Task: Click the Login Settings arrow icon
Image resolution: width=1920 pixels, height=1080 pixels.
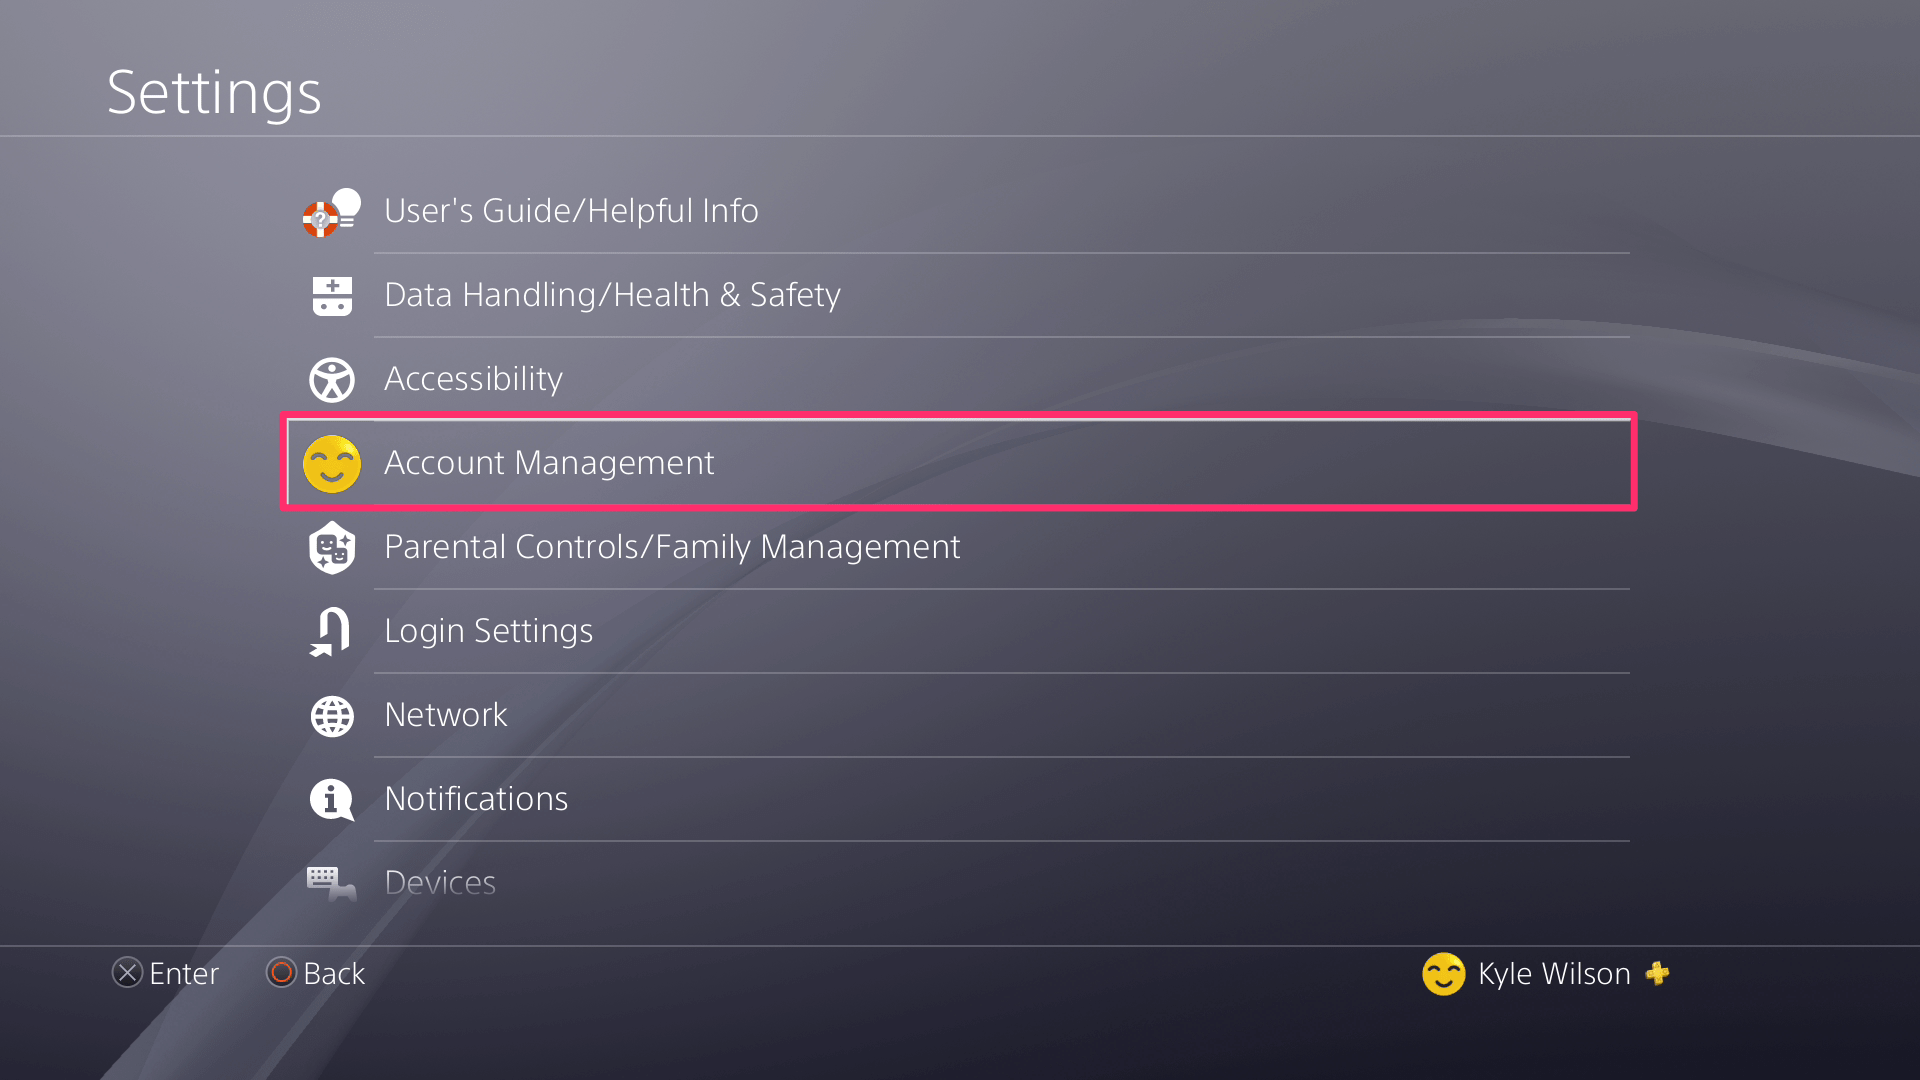Action: click(x=330, y=632)
